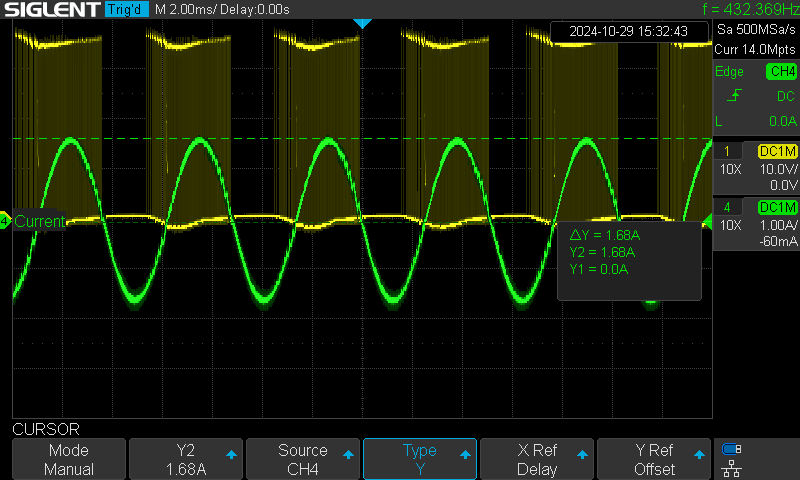The width and height of the screenshot is (800, 480).
Task: Click the Y1 = 0.0A cursor readout
Action: click(x=598, y=269)
